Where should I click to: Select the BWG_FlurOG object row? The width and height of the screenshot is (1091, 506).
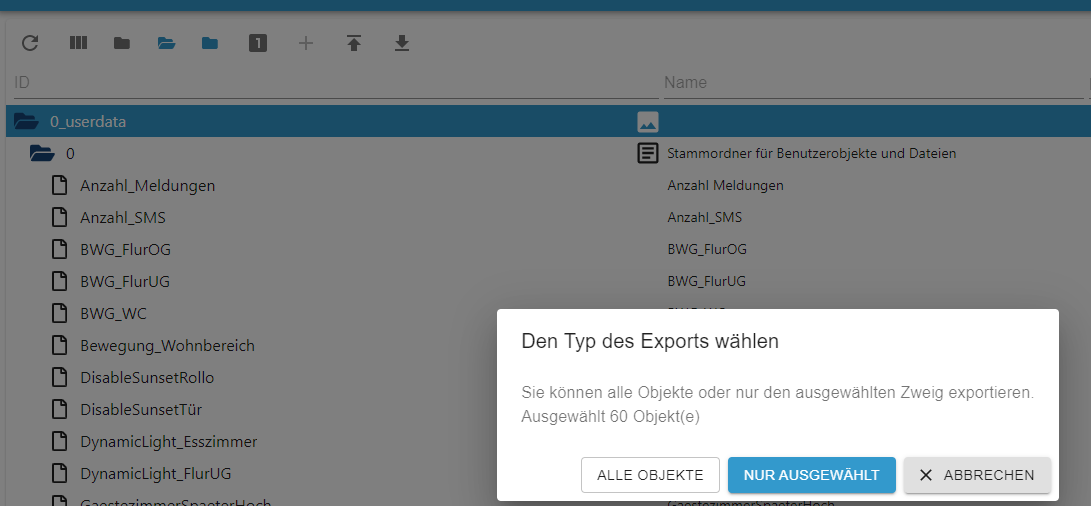click(x=546, y=249)
